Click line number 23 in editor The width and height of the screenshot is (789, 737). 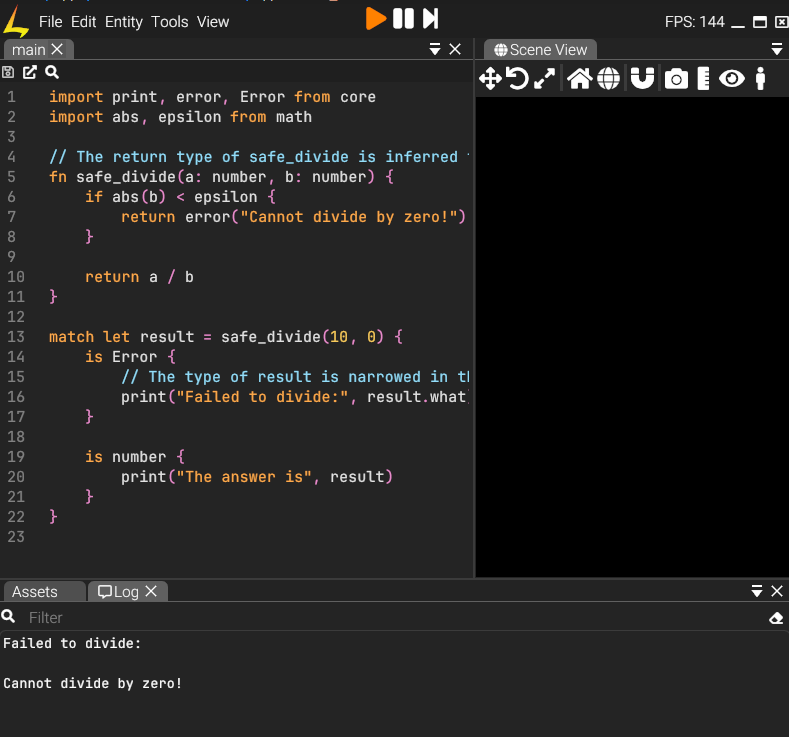pos(16,537)
